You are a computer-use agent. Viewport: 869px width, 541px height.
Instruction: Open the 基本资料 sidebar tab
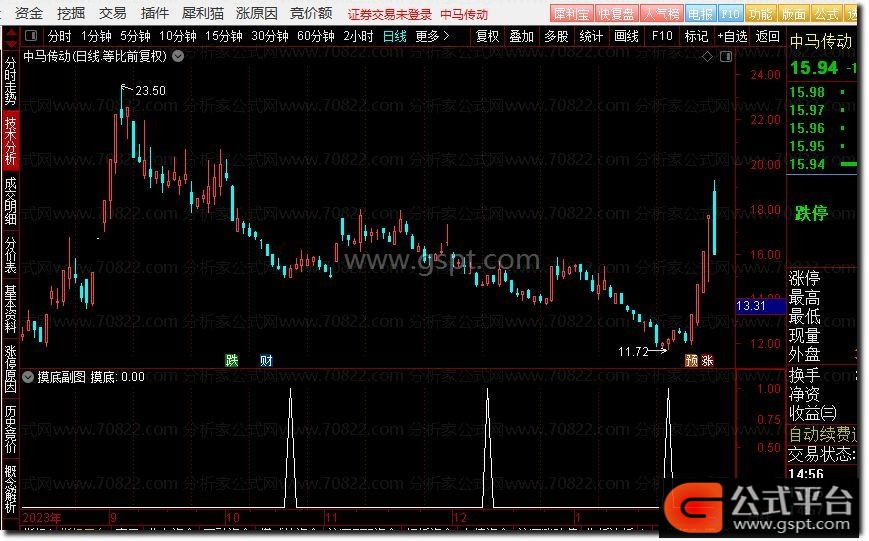pos(11,309)
